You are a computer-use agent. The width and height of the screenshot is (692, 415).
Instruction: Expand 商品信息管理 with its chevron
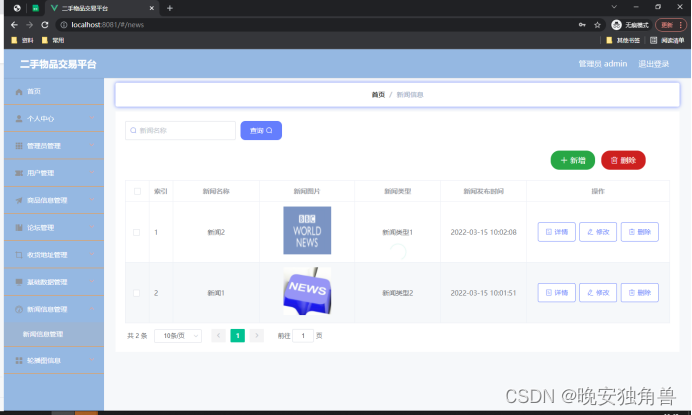tap(92, 200)
